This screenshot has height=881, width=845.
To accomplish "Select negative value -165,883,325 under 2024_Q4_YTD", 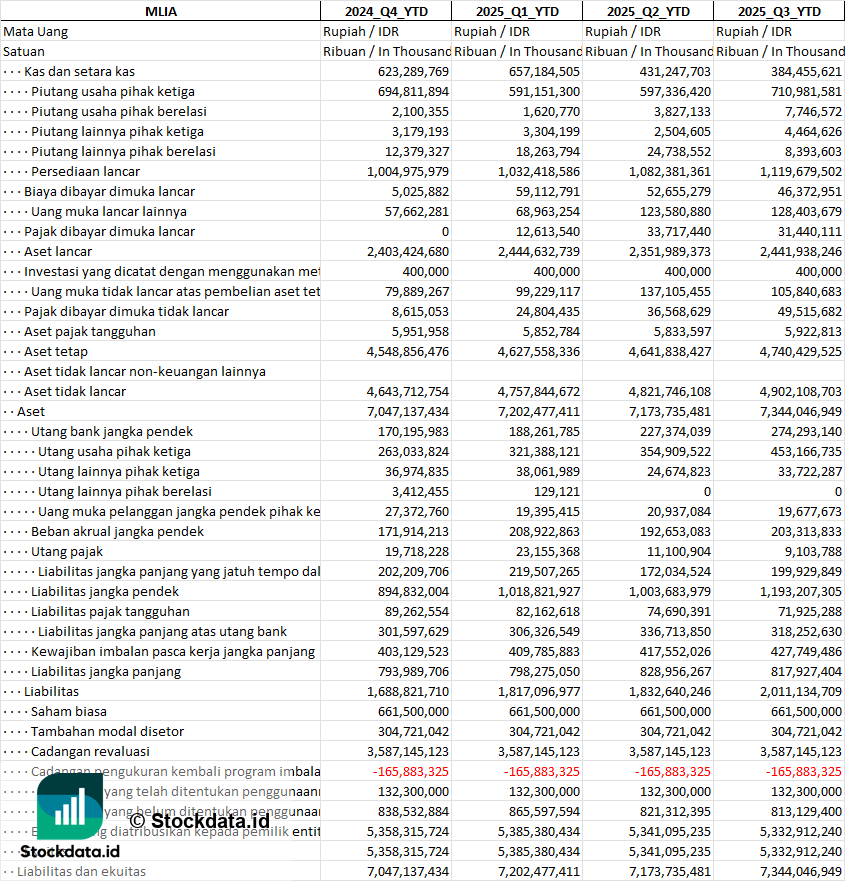I will [411, 771].
